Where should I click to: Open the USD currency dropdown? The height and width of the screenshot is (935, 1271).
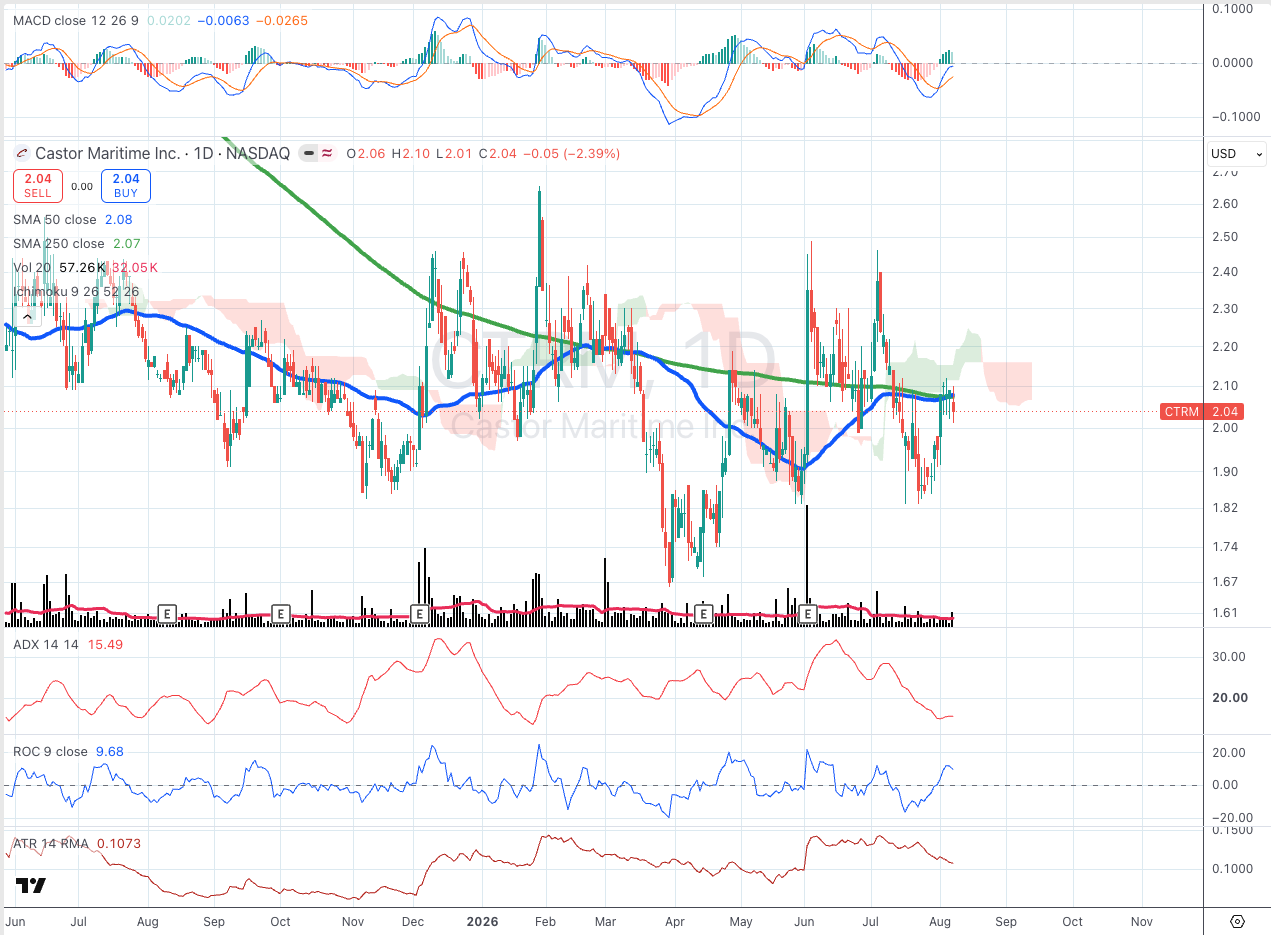pos(1237,154)
